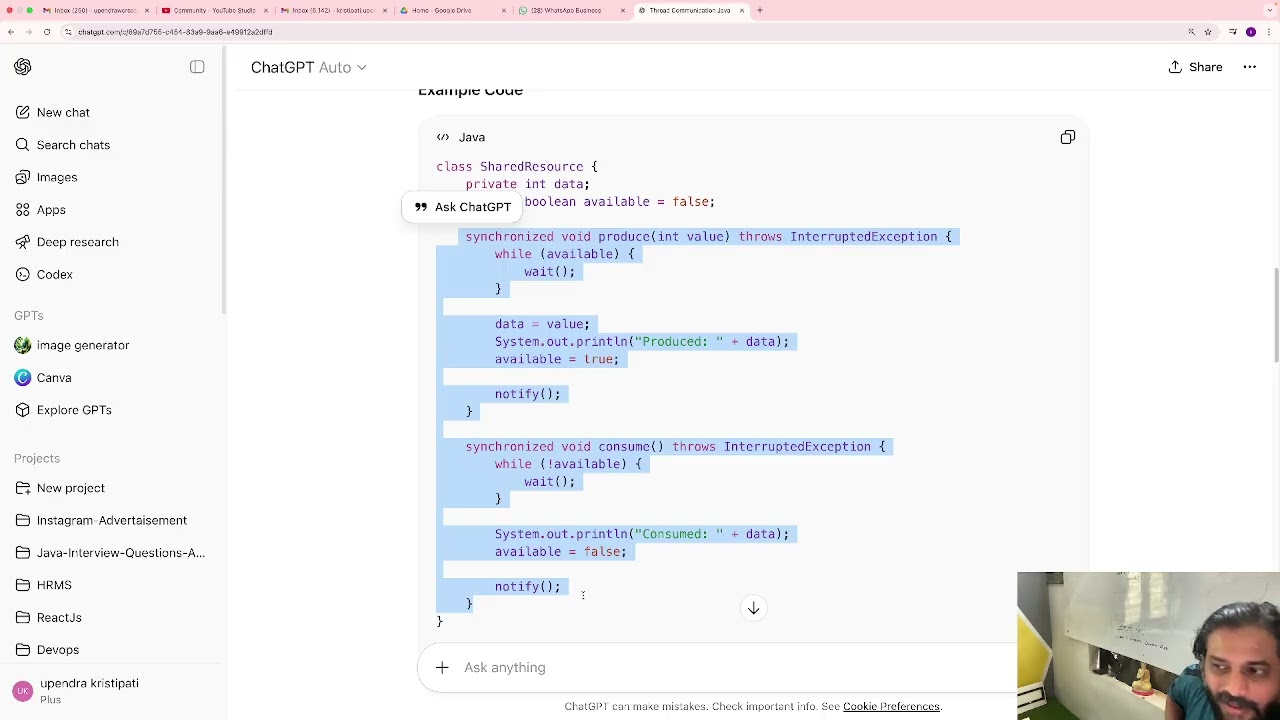
Task: Click the 'class SharedResource {' code line
Action: [x=517, y=167]
